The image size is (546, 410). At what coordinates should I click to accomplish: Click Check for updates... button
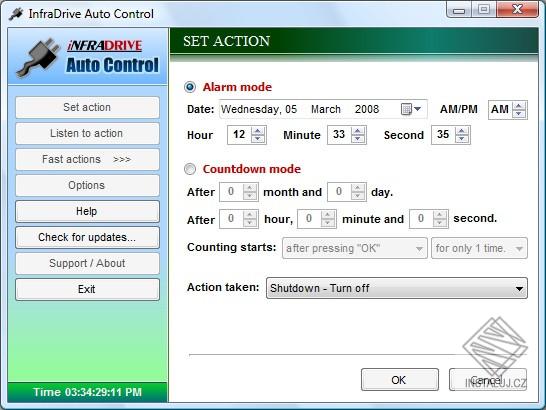click(x=87, y=238)
